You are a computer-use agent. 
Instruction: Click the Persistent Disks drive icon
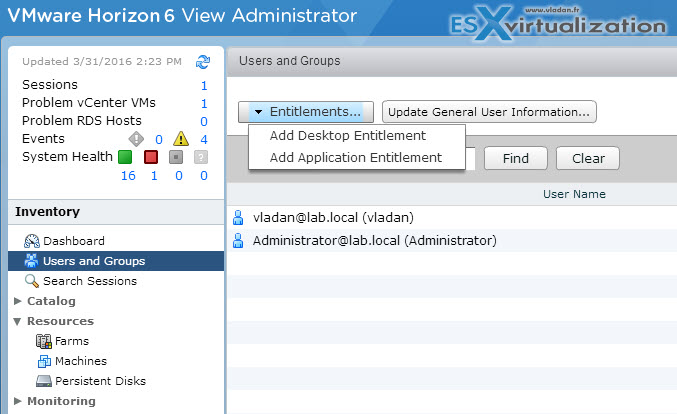[44, 381]
